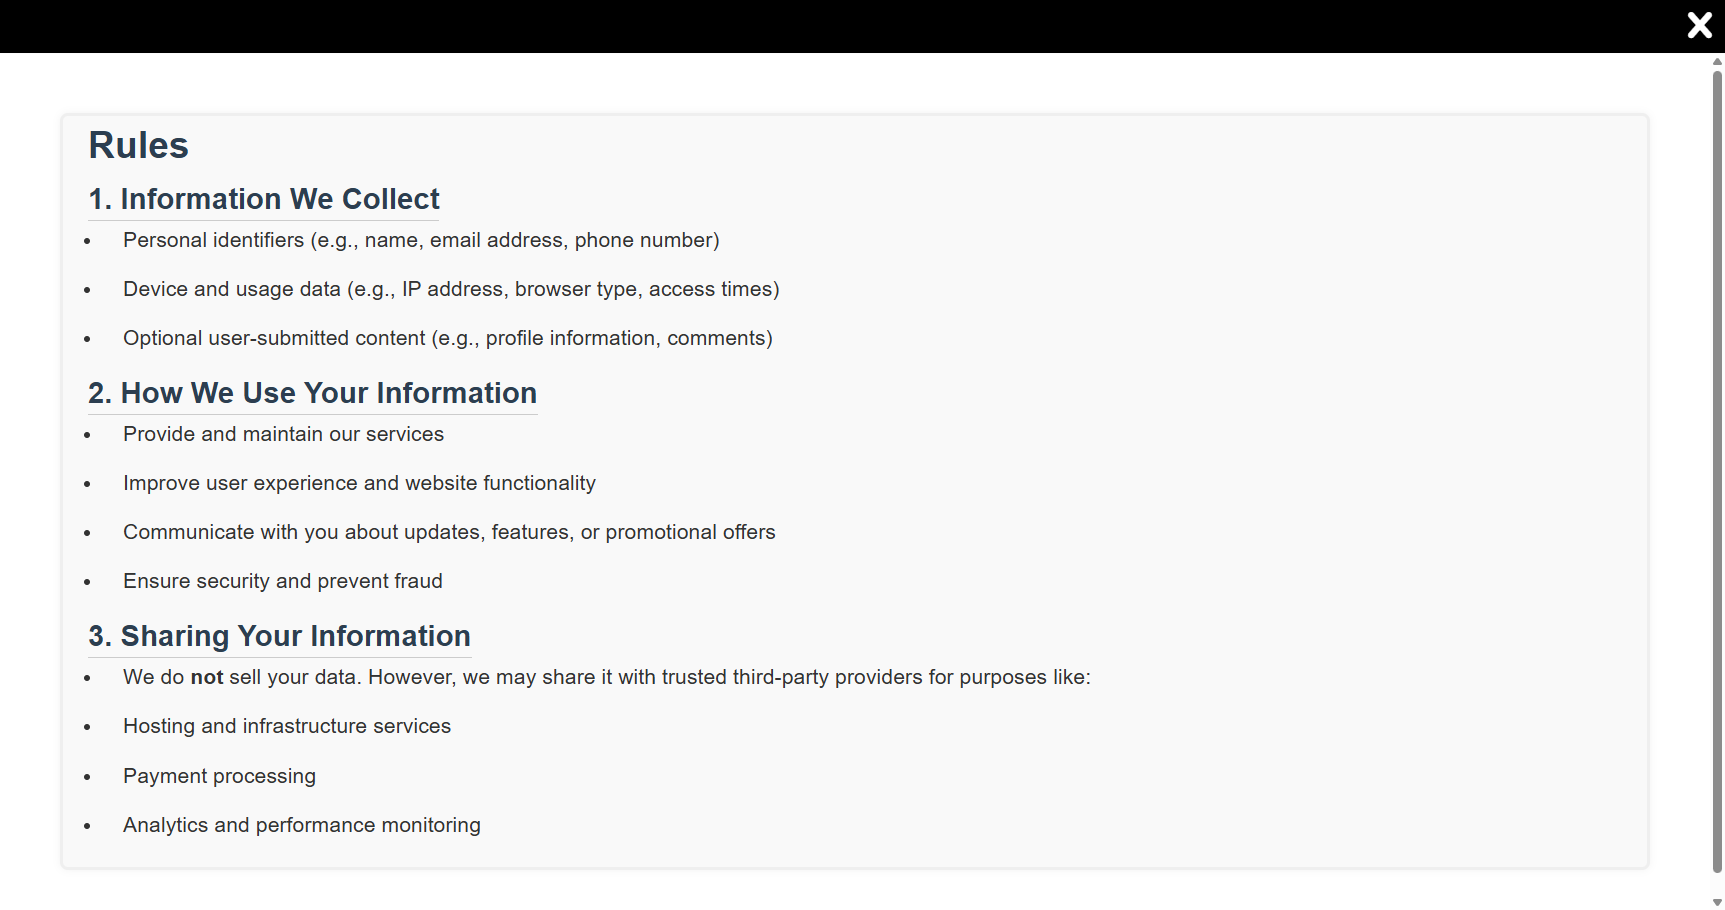
Task: Click the bold word "not"
Action: (207, 677)
